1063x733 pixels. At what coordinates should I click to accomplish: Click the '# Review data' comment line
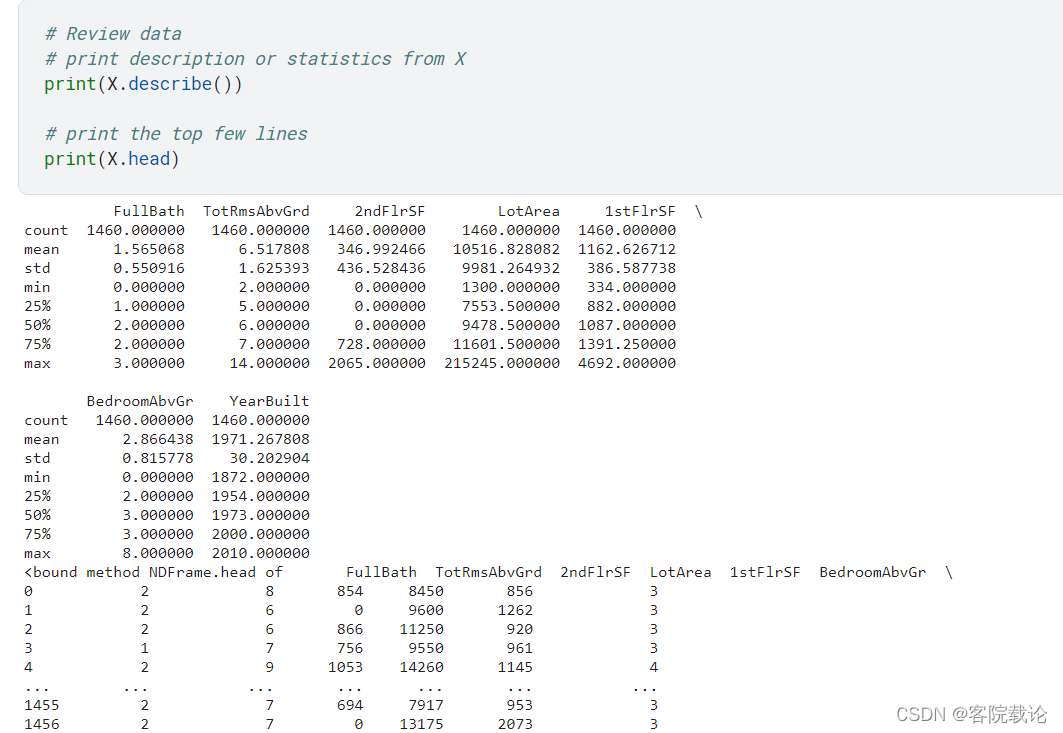pyautogui.click(x=113, y=34)
